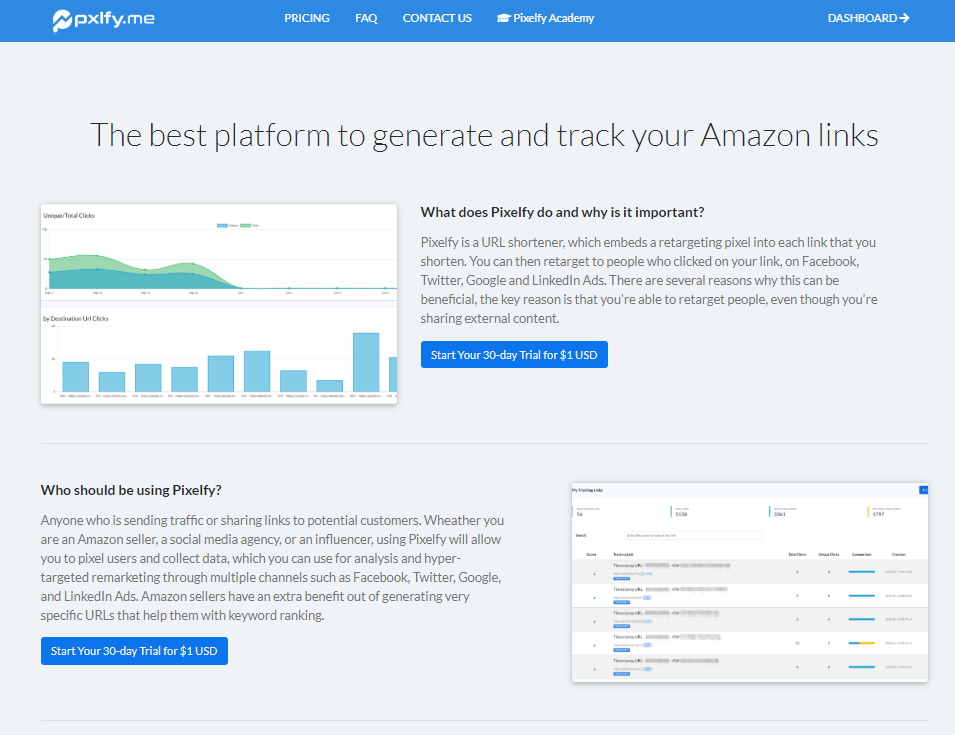Image resolution: width=955 pixels, height=735 pixels.
Task: Open the DASHBOARD text link
Action: coord(861,18)
